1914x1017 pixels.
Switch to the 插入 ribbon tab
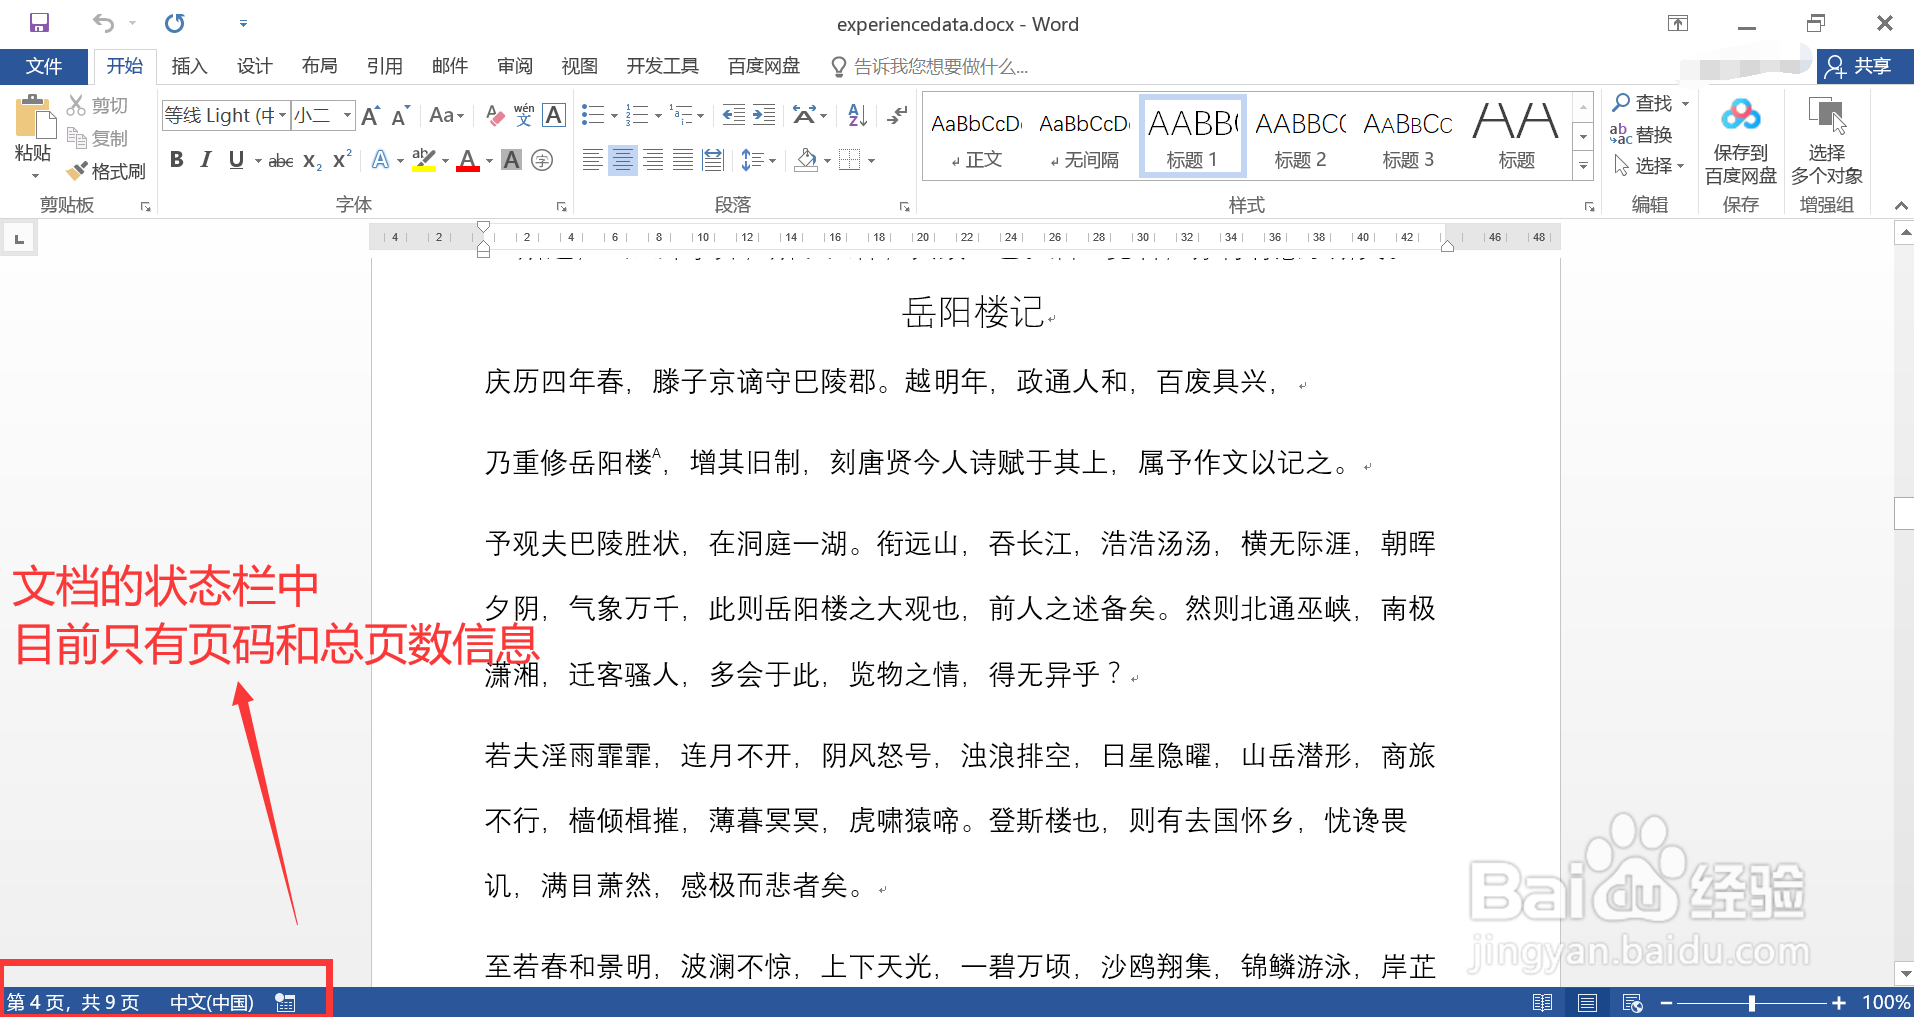(189, 66)
